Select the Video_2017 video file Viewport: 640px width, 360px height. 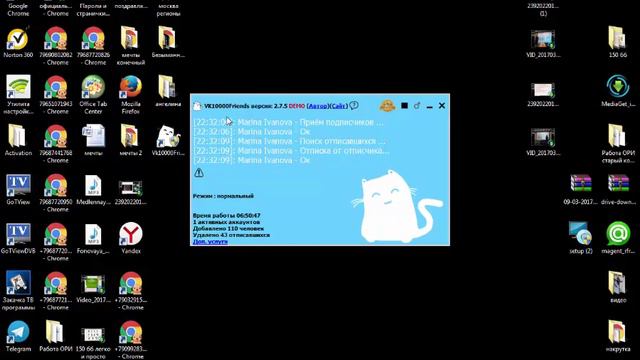point(93,288)
